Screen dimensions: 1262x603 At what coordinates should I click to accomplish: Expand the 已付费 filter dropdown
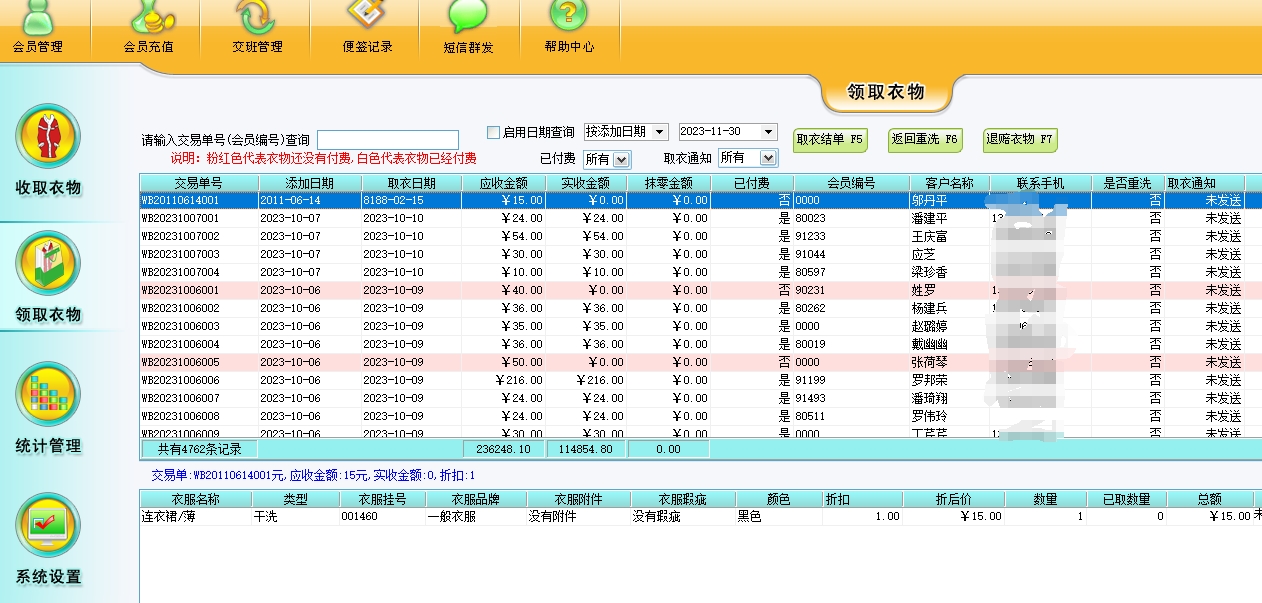[x=621, y=159]
